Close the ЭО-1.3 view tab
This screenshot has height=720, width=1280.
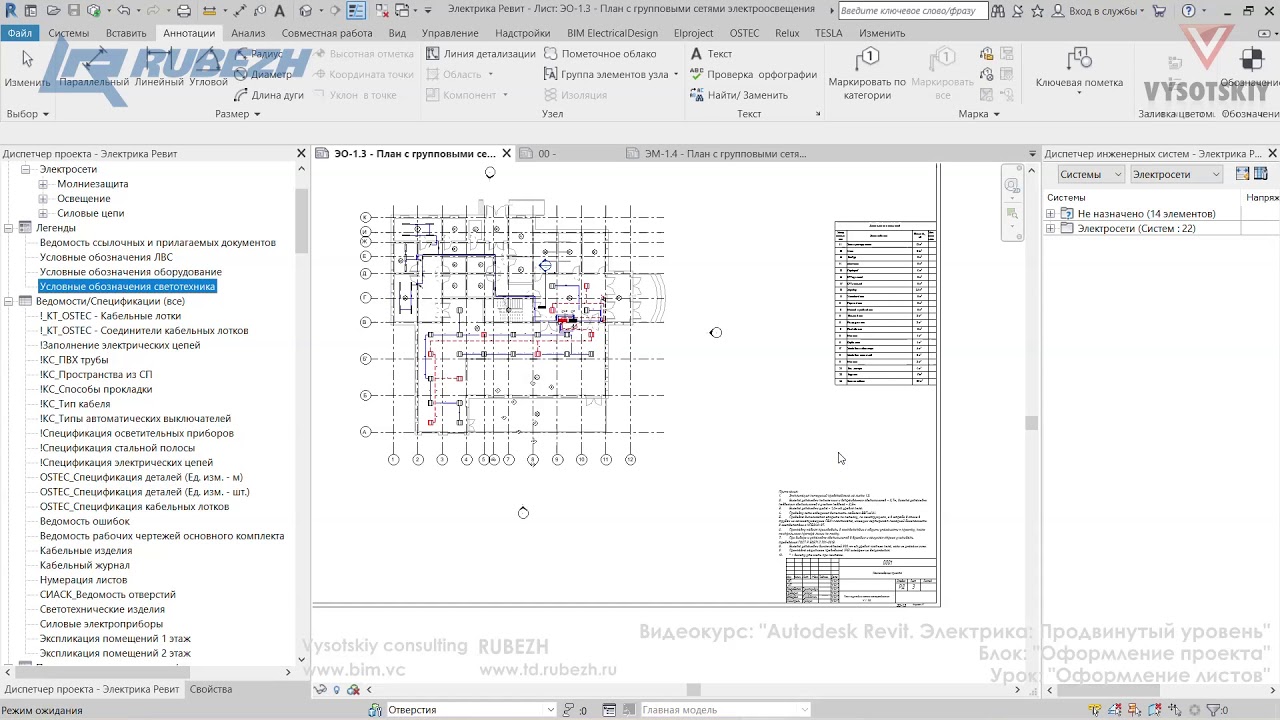(x=506, y=154)
